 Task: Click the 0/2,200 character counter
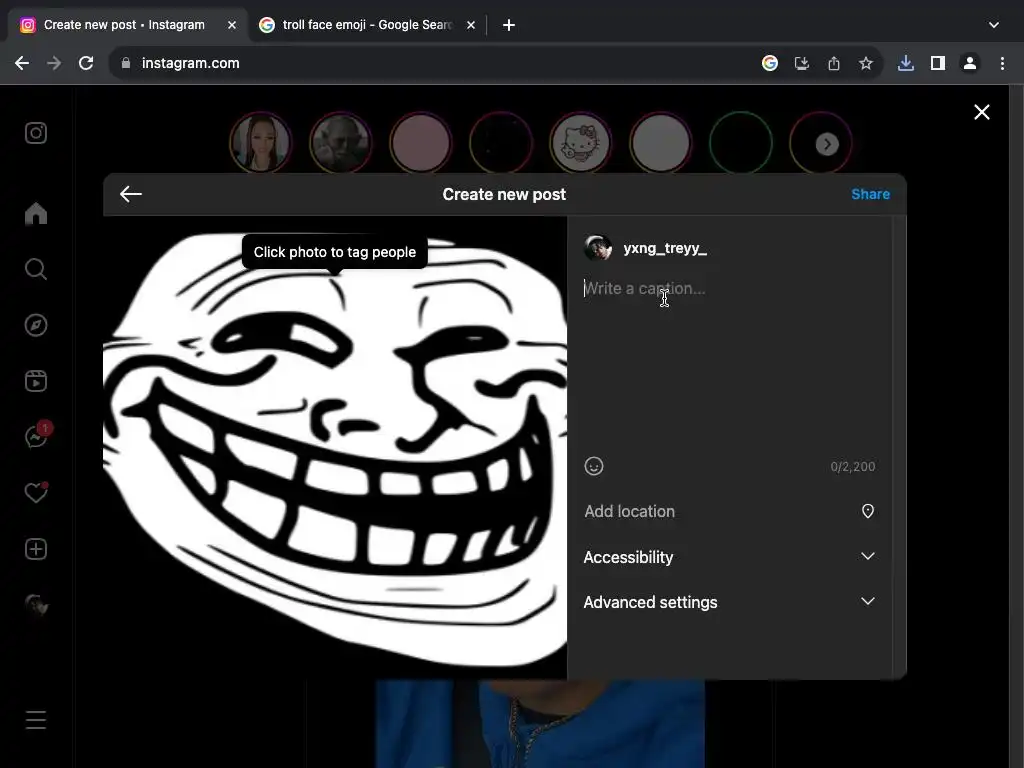coord(853,466)
